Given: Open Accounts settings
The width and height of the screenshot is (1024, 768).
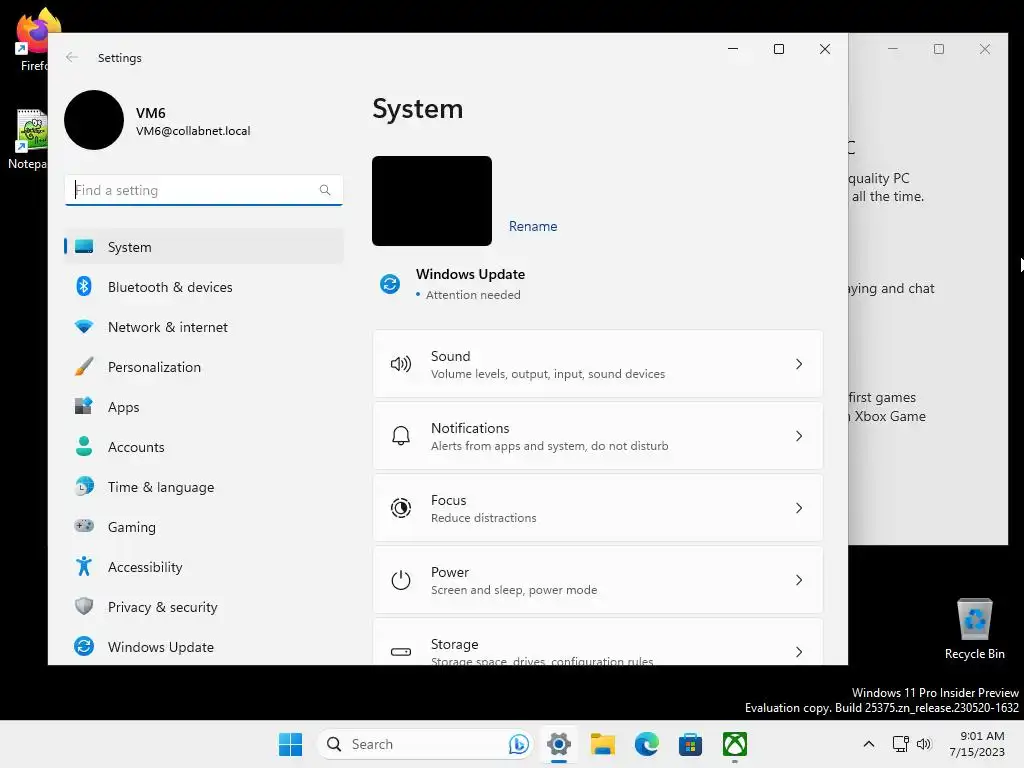Looking at the screenshot, I should (204, 447).
